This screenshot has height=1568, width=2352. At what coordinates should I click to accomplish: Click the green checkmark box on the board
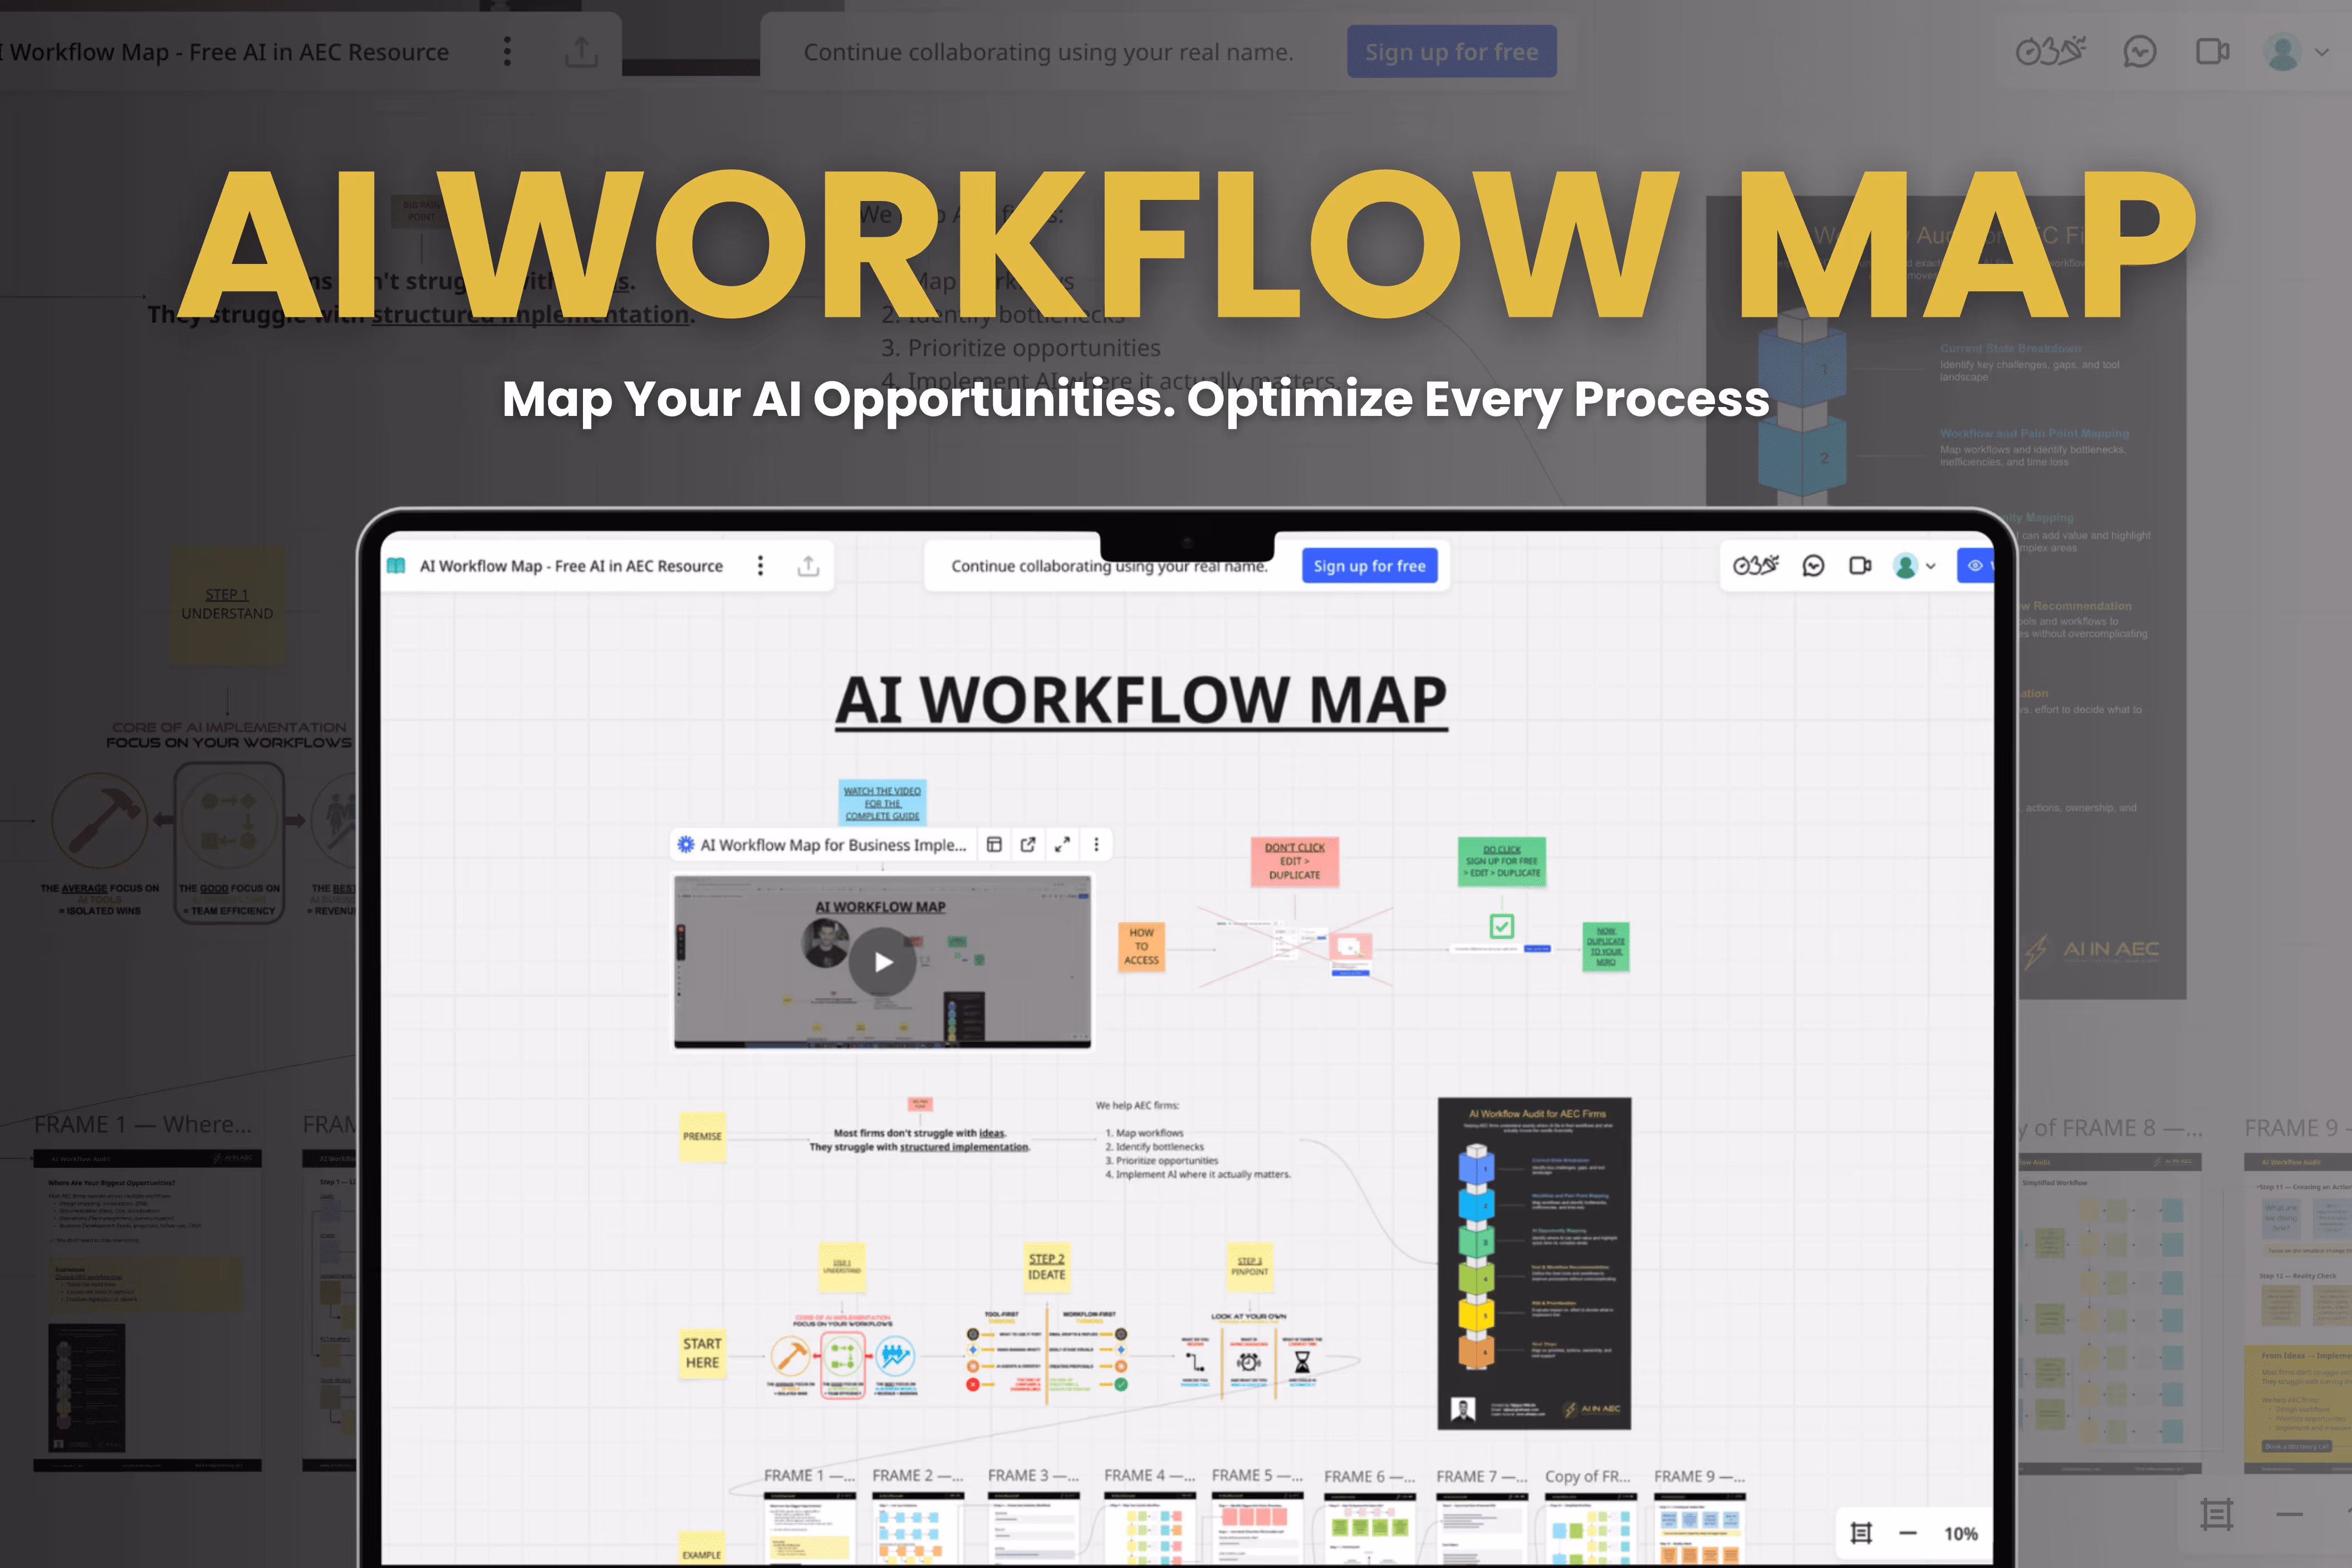tap(1501, 926)
